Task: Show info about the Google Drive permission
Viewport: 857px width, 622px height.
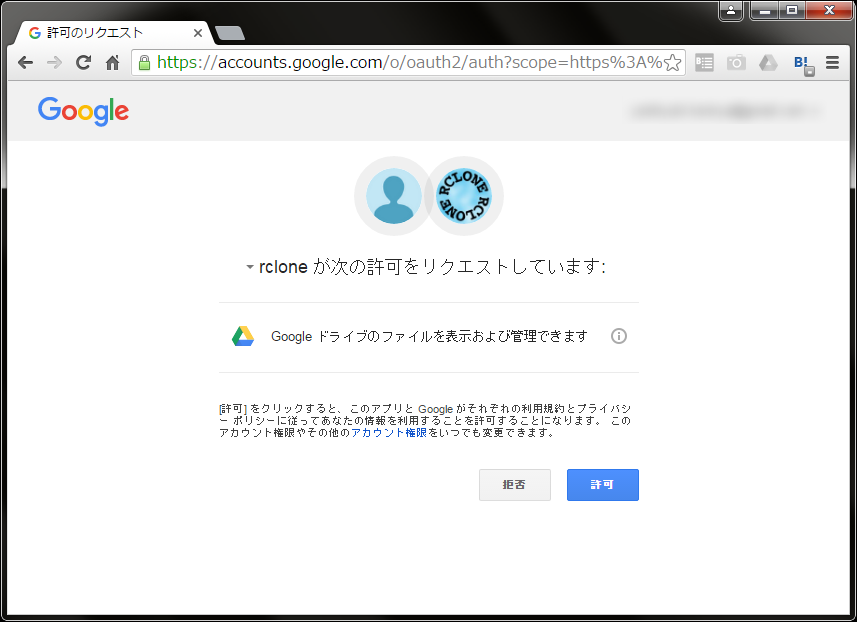Action: pos(619,336)
